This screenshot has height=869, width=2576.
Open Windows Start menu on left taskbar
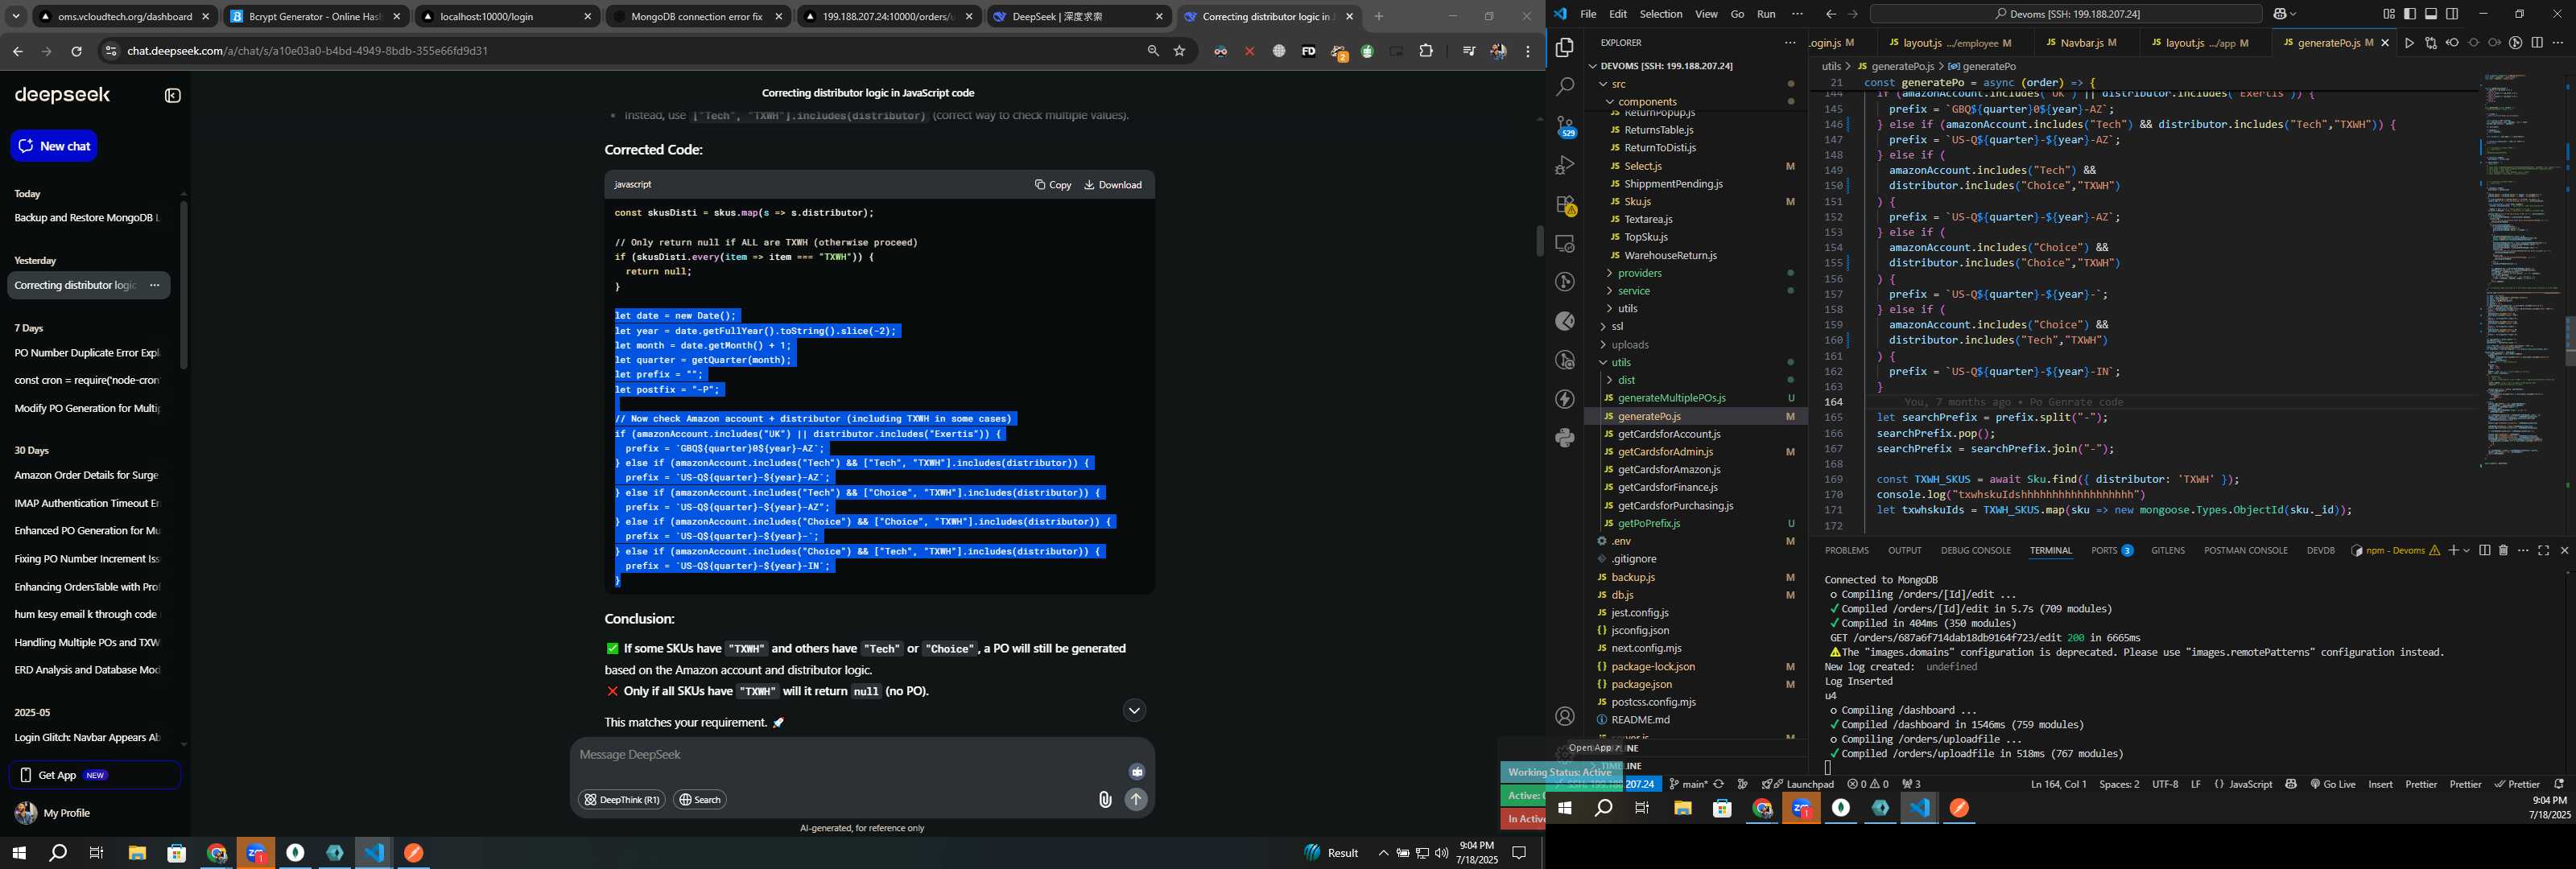click(x=19, y=853)
